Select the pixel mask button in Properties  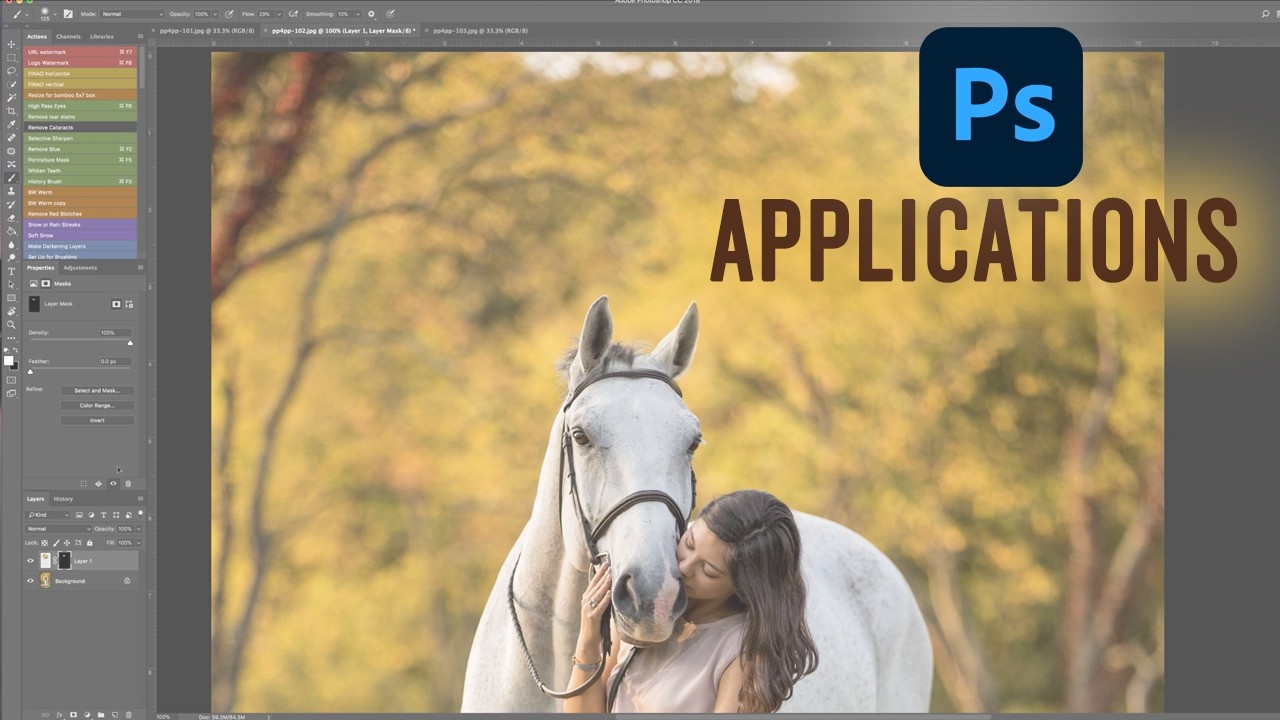point(116,304)
